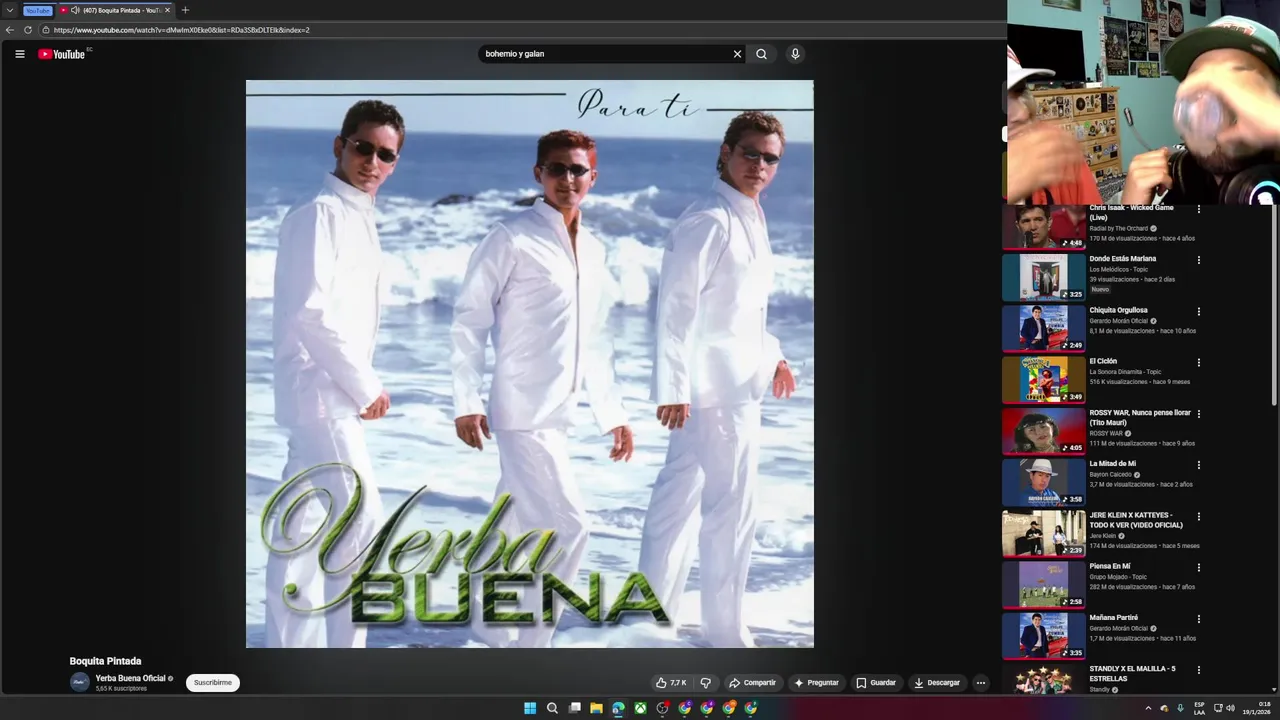Open options menu for Donde Estás Mariana
This screenshot has height=720, width=1280.
pyautogui.click(x=1198, y=260)
